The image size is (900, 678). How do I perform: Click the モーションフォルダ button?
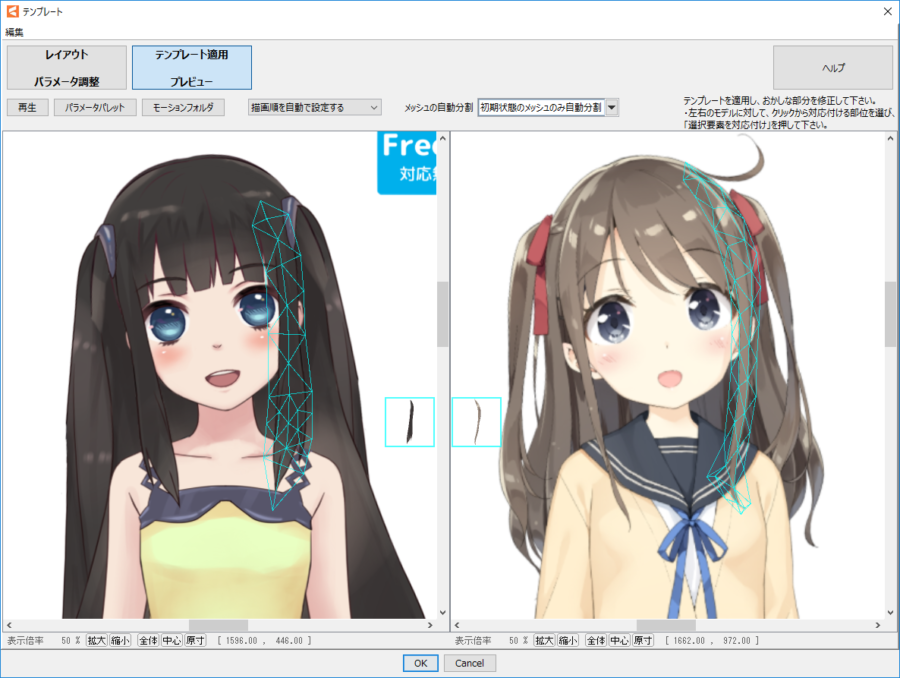click(183, 107)
